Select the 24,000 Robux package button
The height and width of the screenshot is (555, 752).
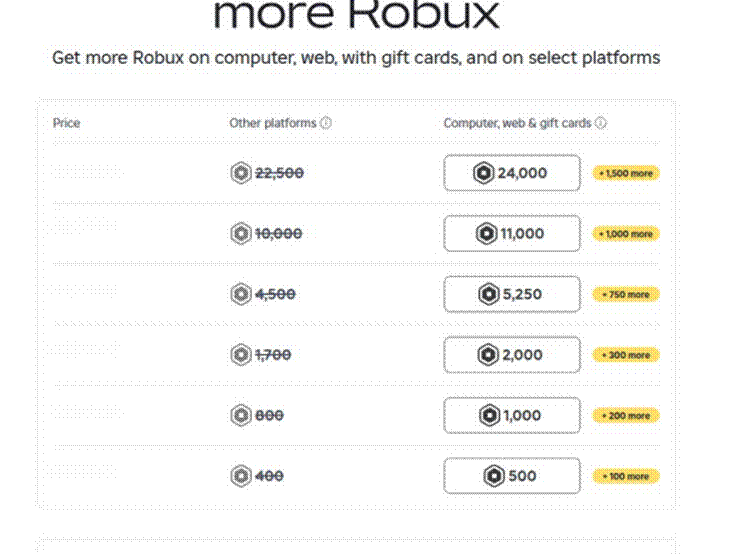point(512,173)
